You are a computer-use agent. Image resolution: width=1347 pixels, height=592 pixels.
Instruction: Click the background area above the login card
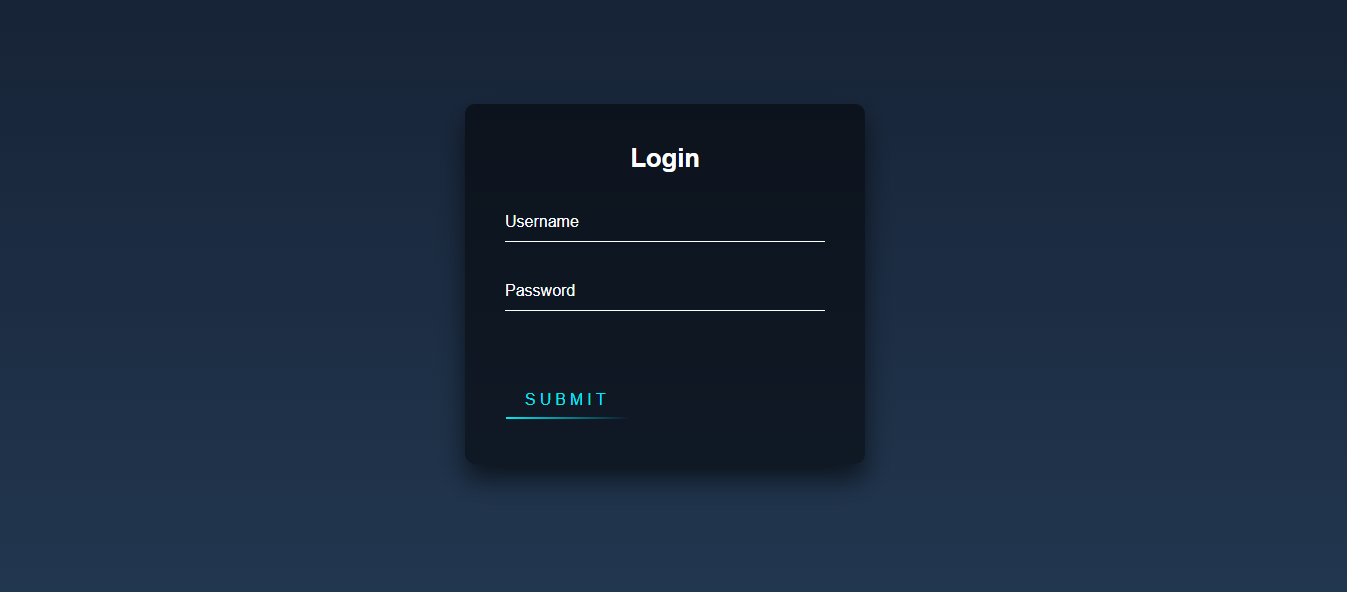tap(665, 50)
